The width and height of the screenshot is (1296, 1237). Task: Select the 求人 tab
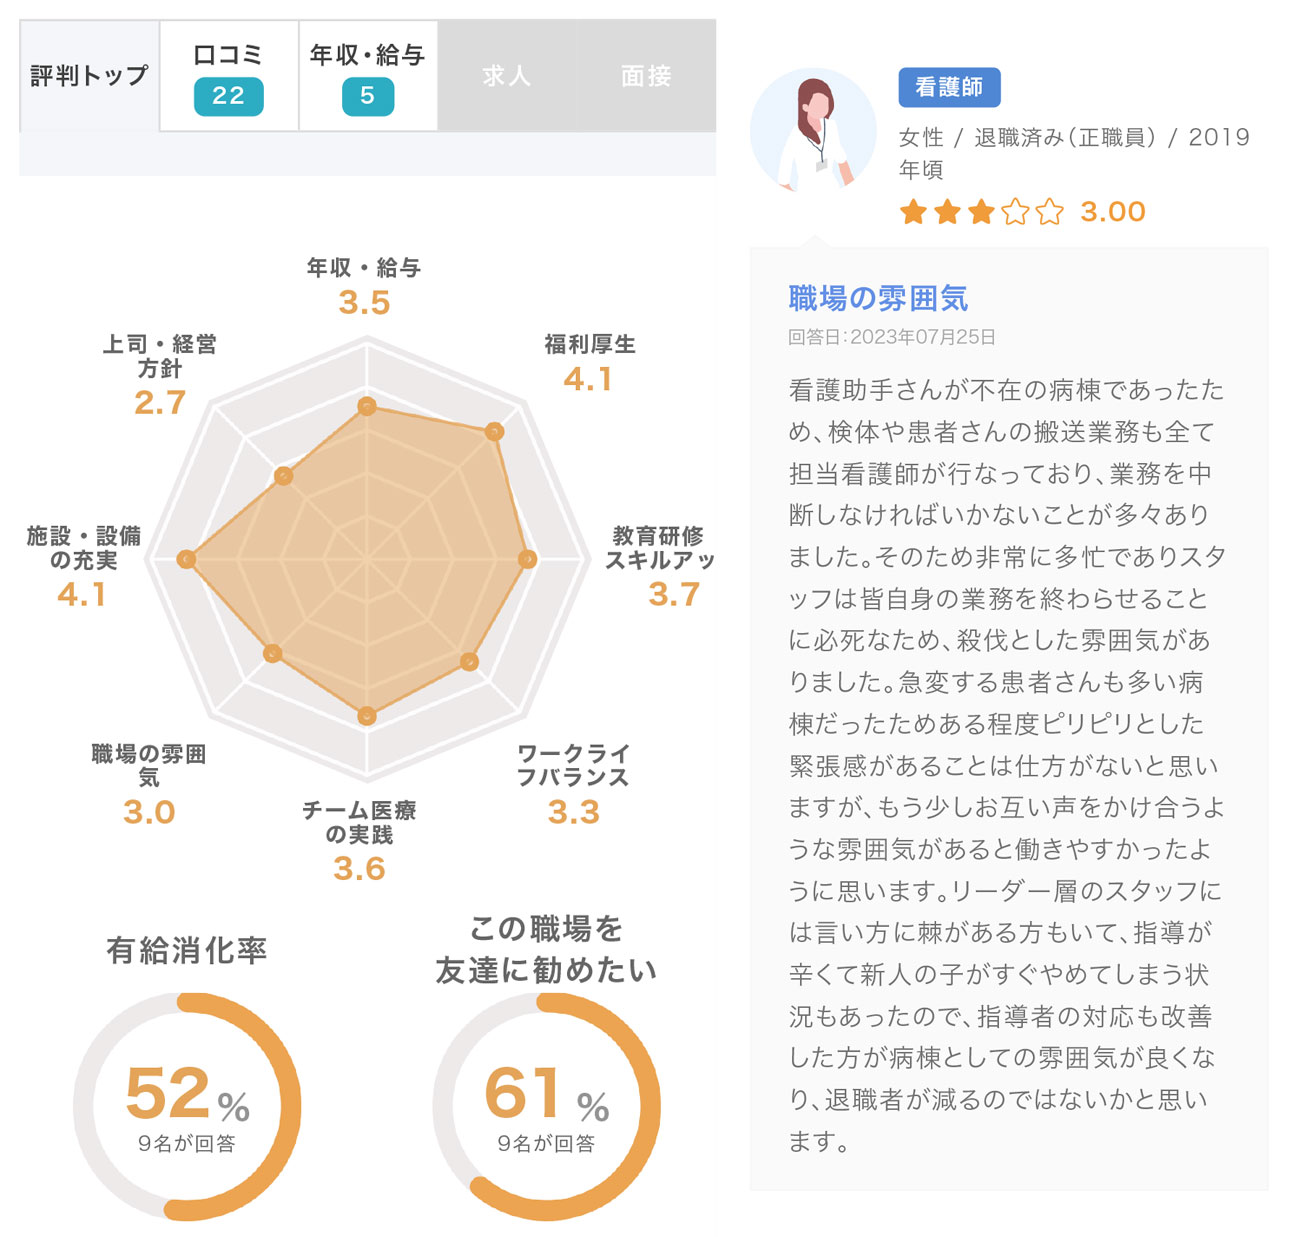507,76
